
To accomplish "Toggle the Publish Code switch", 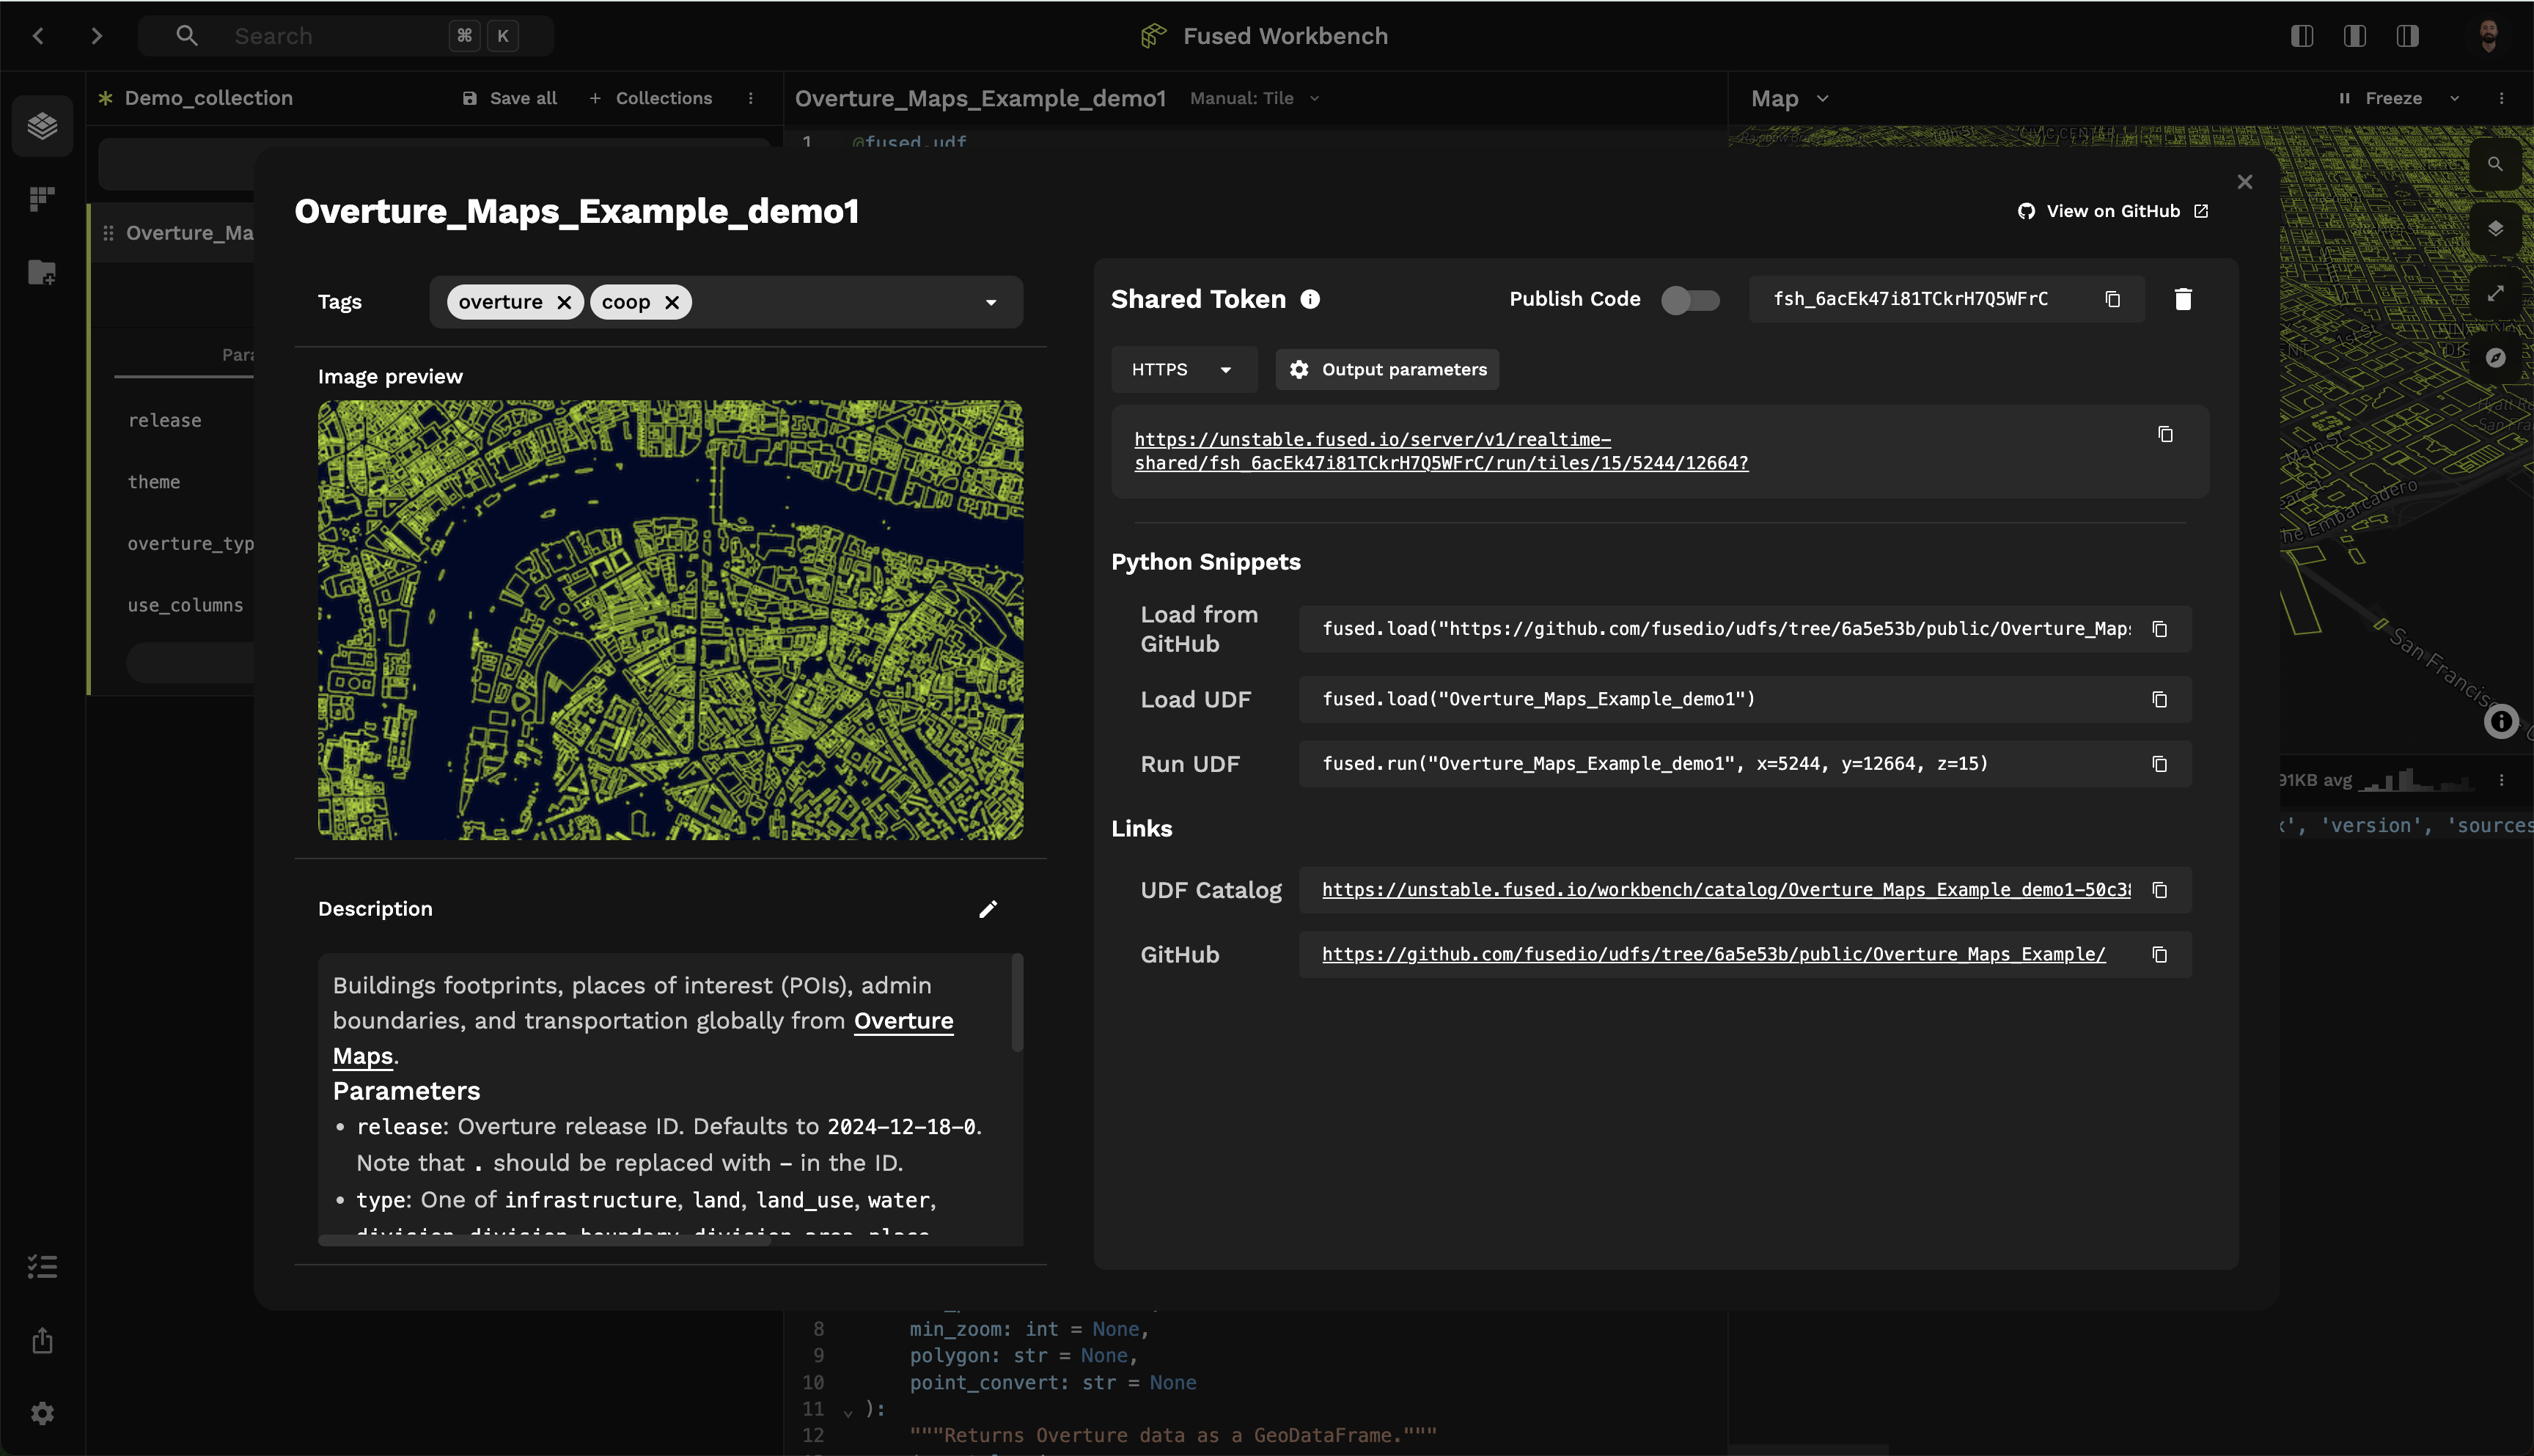I will click(1690, 299).
